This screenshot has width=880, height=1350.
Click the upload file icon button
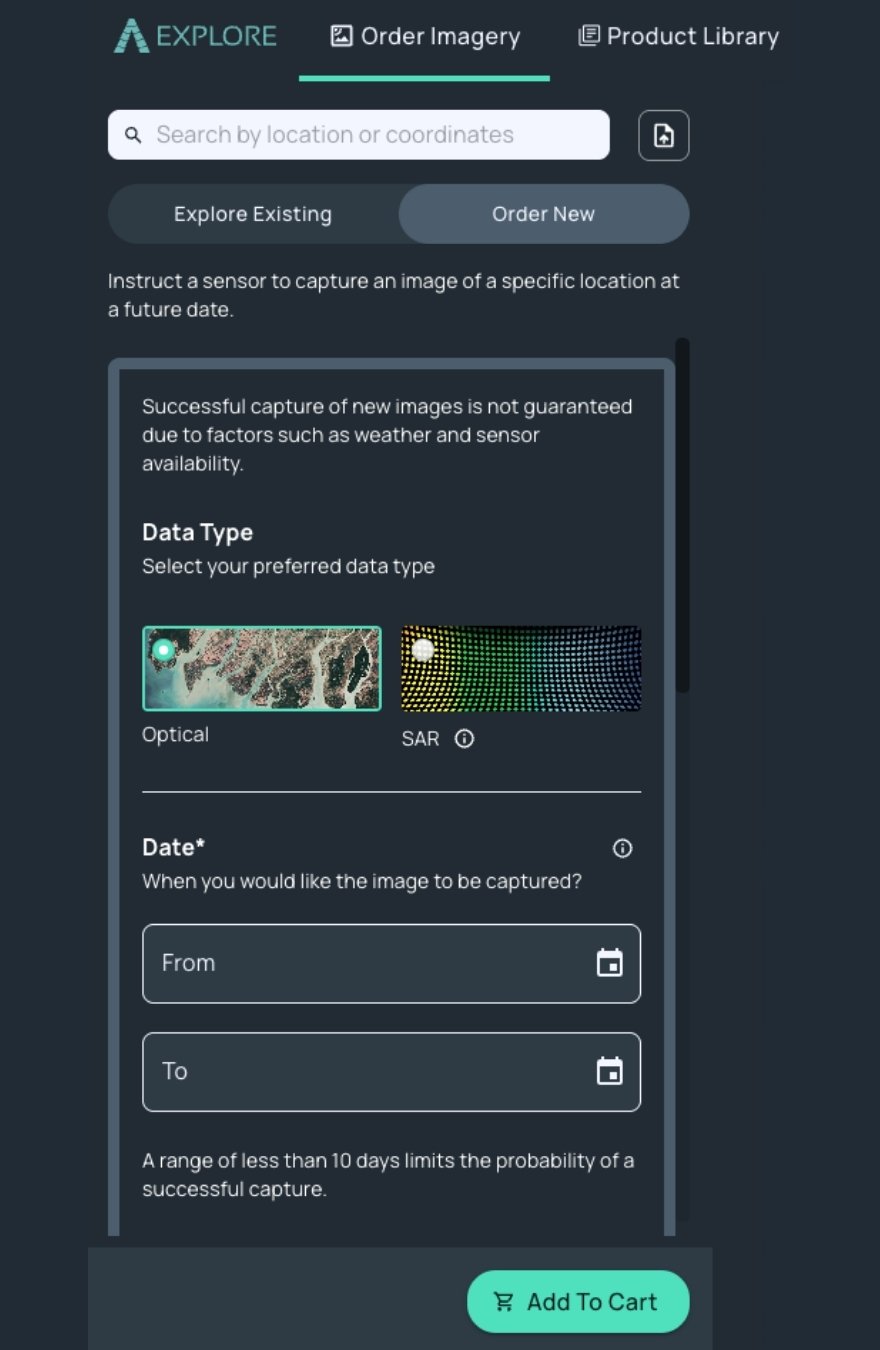pyautogui.click(x=664, y=135)
